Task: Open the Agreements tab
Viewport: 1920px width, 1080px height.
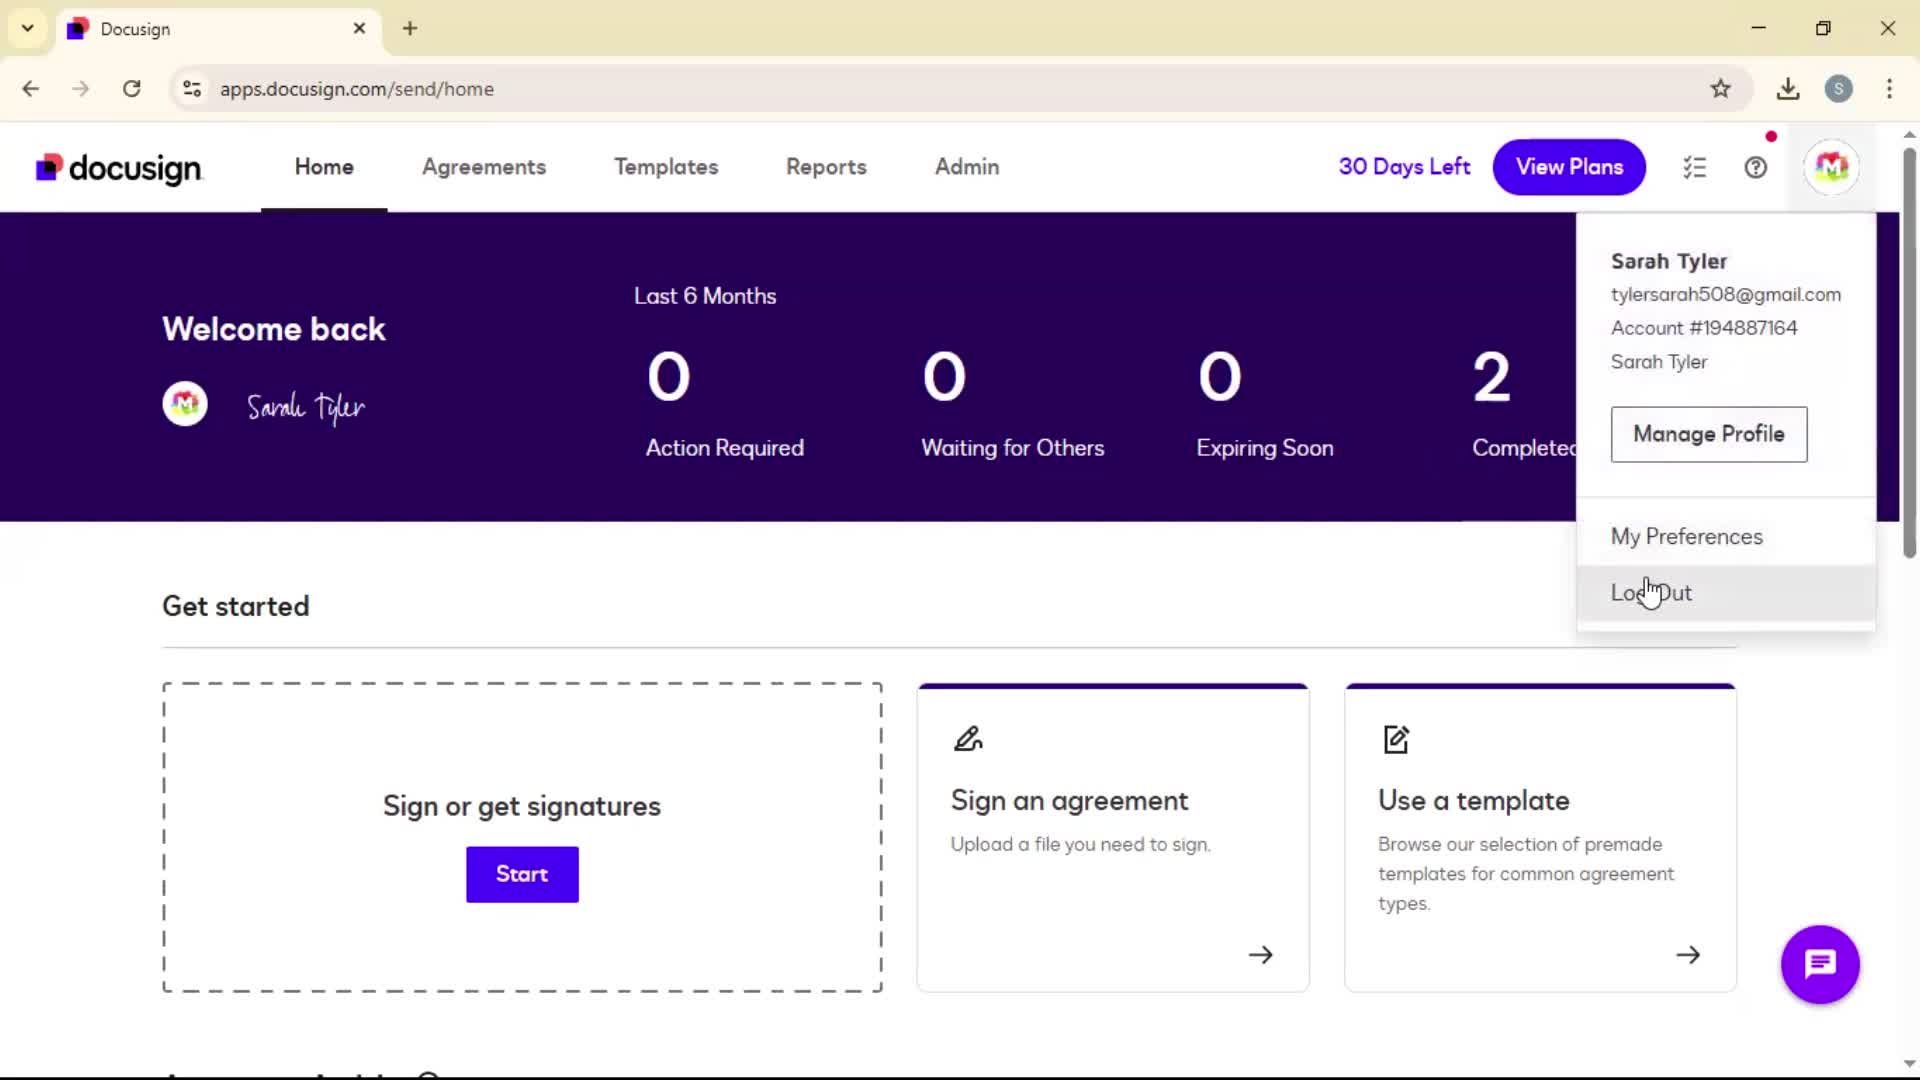Action: tap(484, 167)
